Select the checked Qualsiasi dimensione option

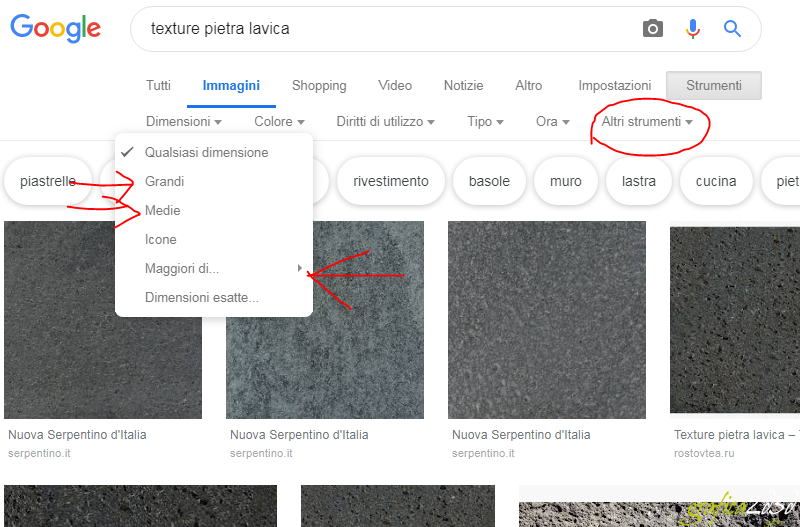[x=206, y=153]
